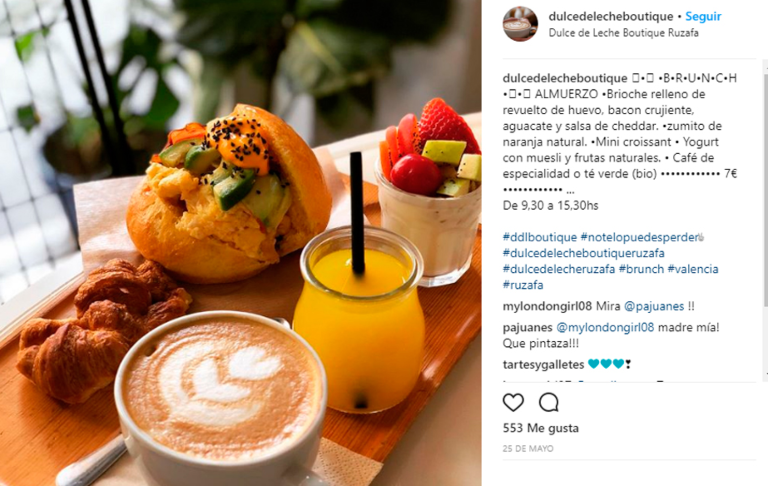Open mention @pajuanes in comment
The width and height of the screenshot is (768, 486).
click(x=654, y=306)
